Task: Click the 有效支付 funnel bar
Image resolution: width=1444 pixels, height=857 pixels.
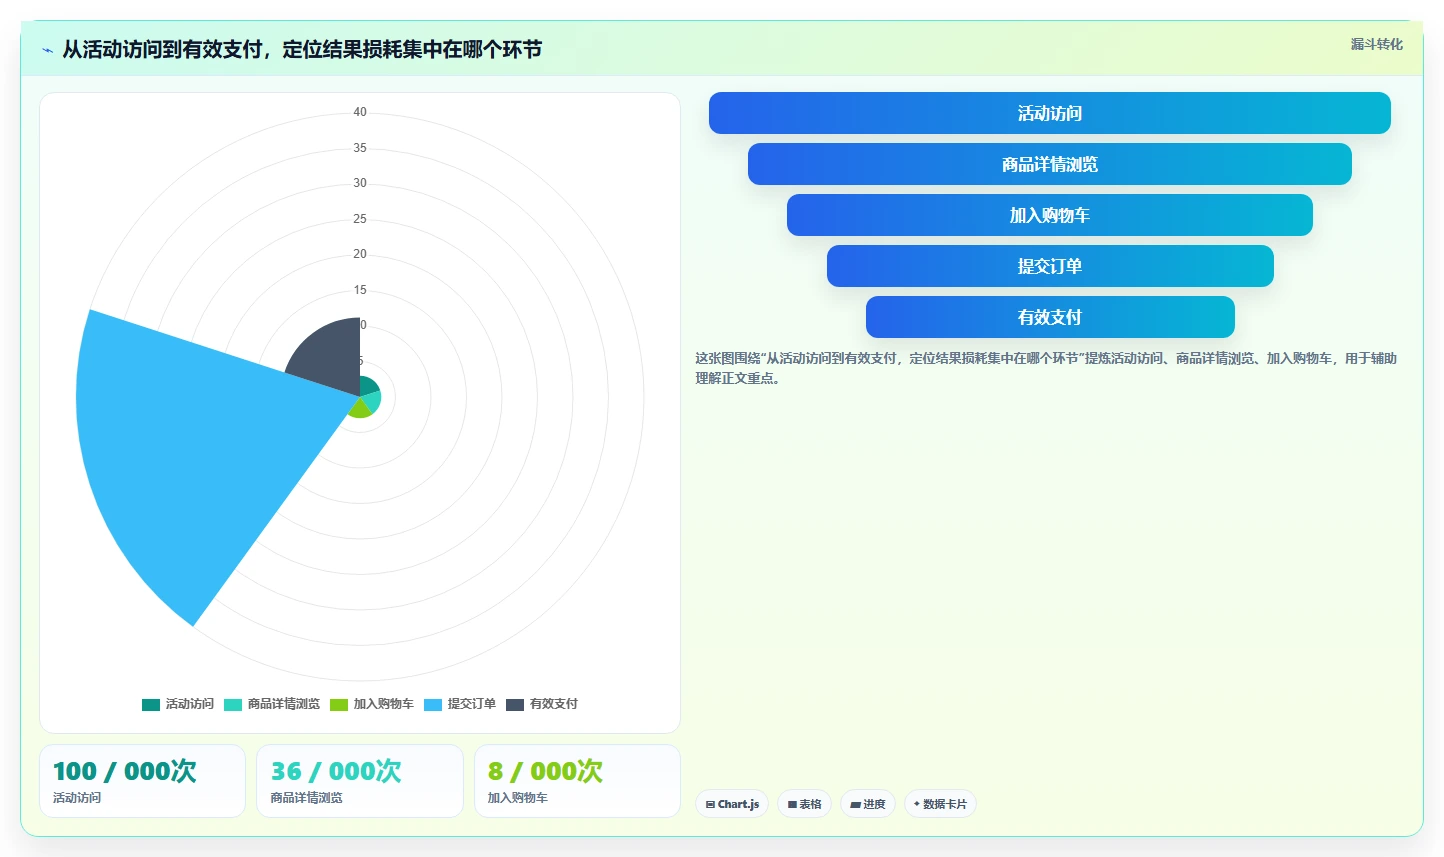Action: coord(1049,317)
